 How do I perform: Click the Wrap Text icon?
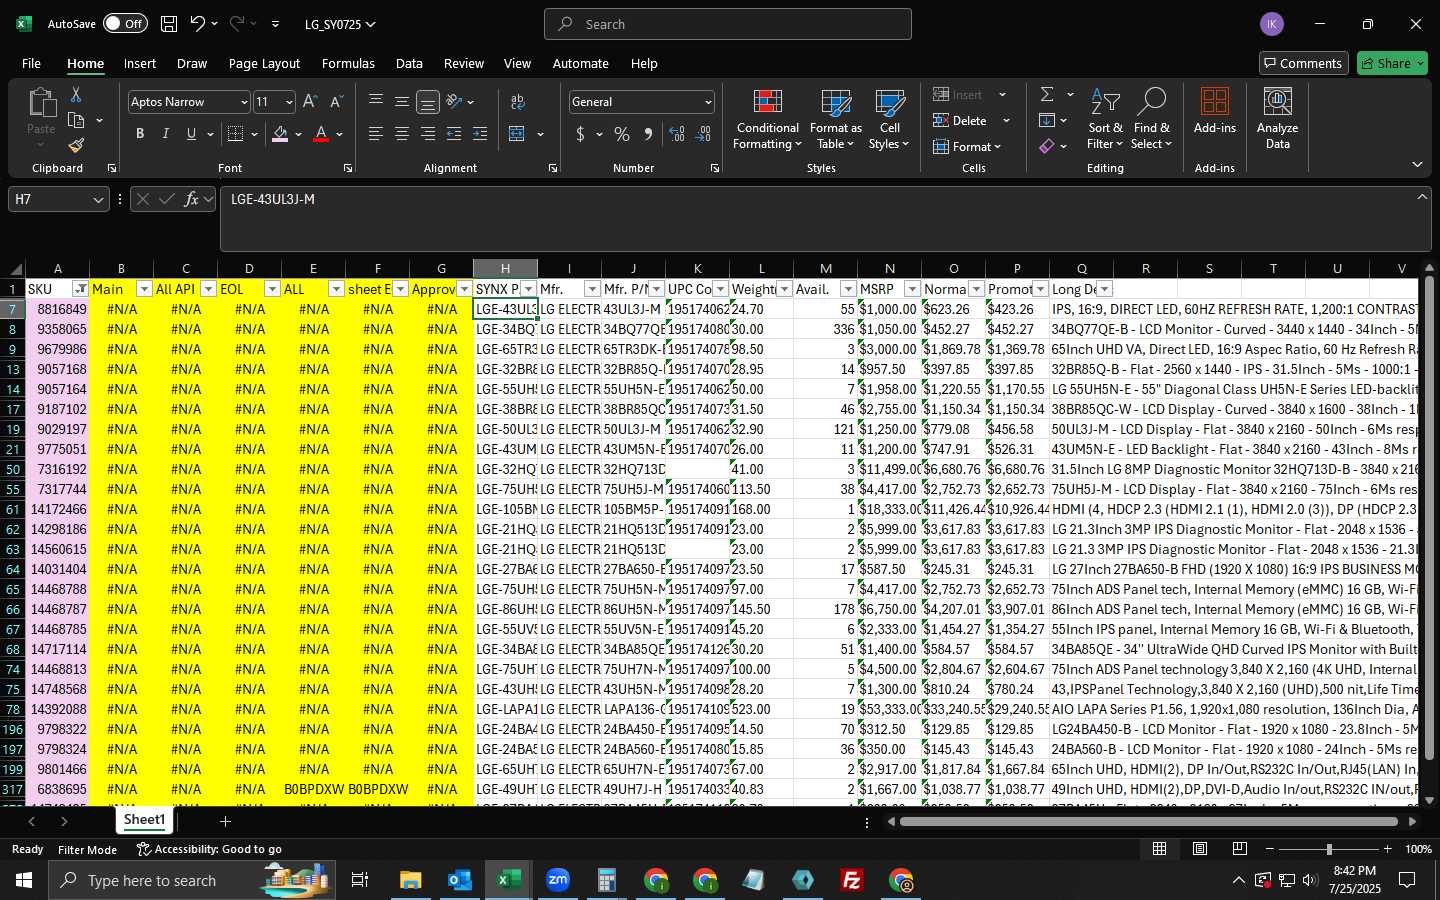[518, 102]
